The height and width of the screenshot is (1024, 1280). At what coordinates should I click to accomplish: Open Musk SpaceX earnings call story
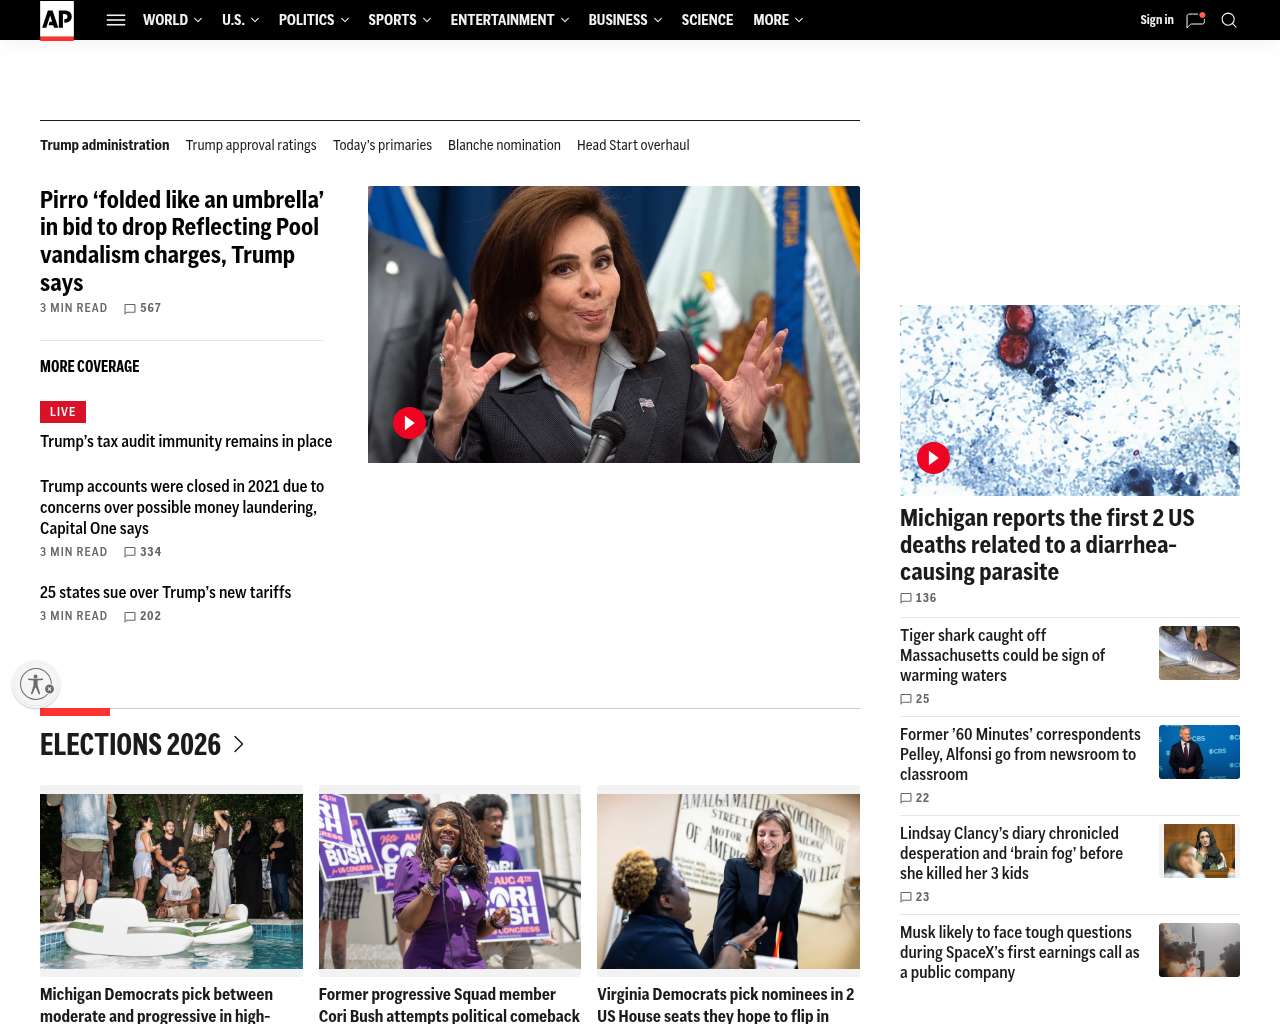tap(1020, 952)
